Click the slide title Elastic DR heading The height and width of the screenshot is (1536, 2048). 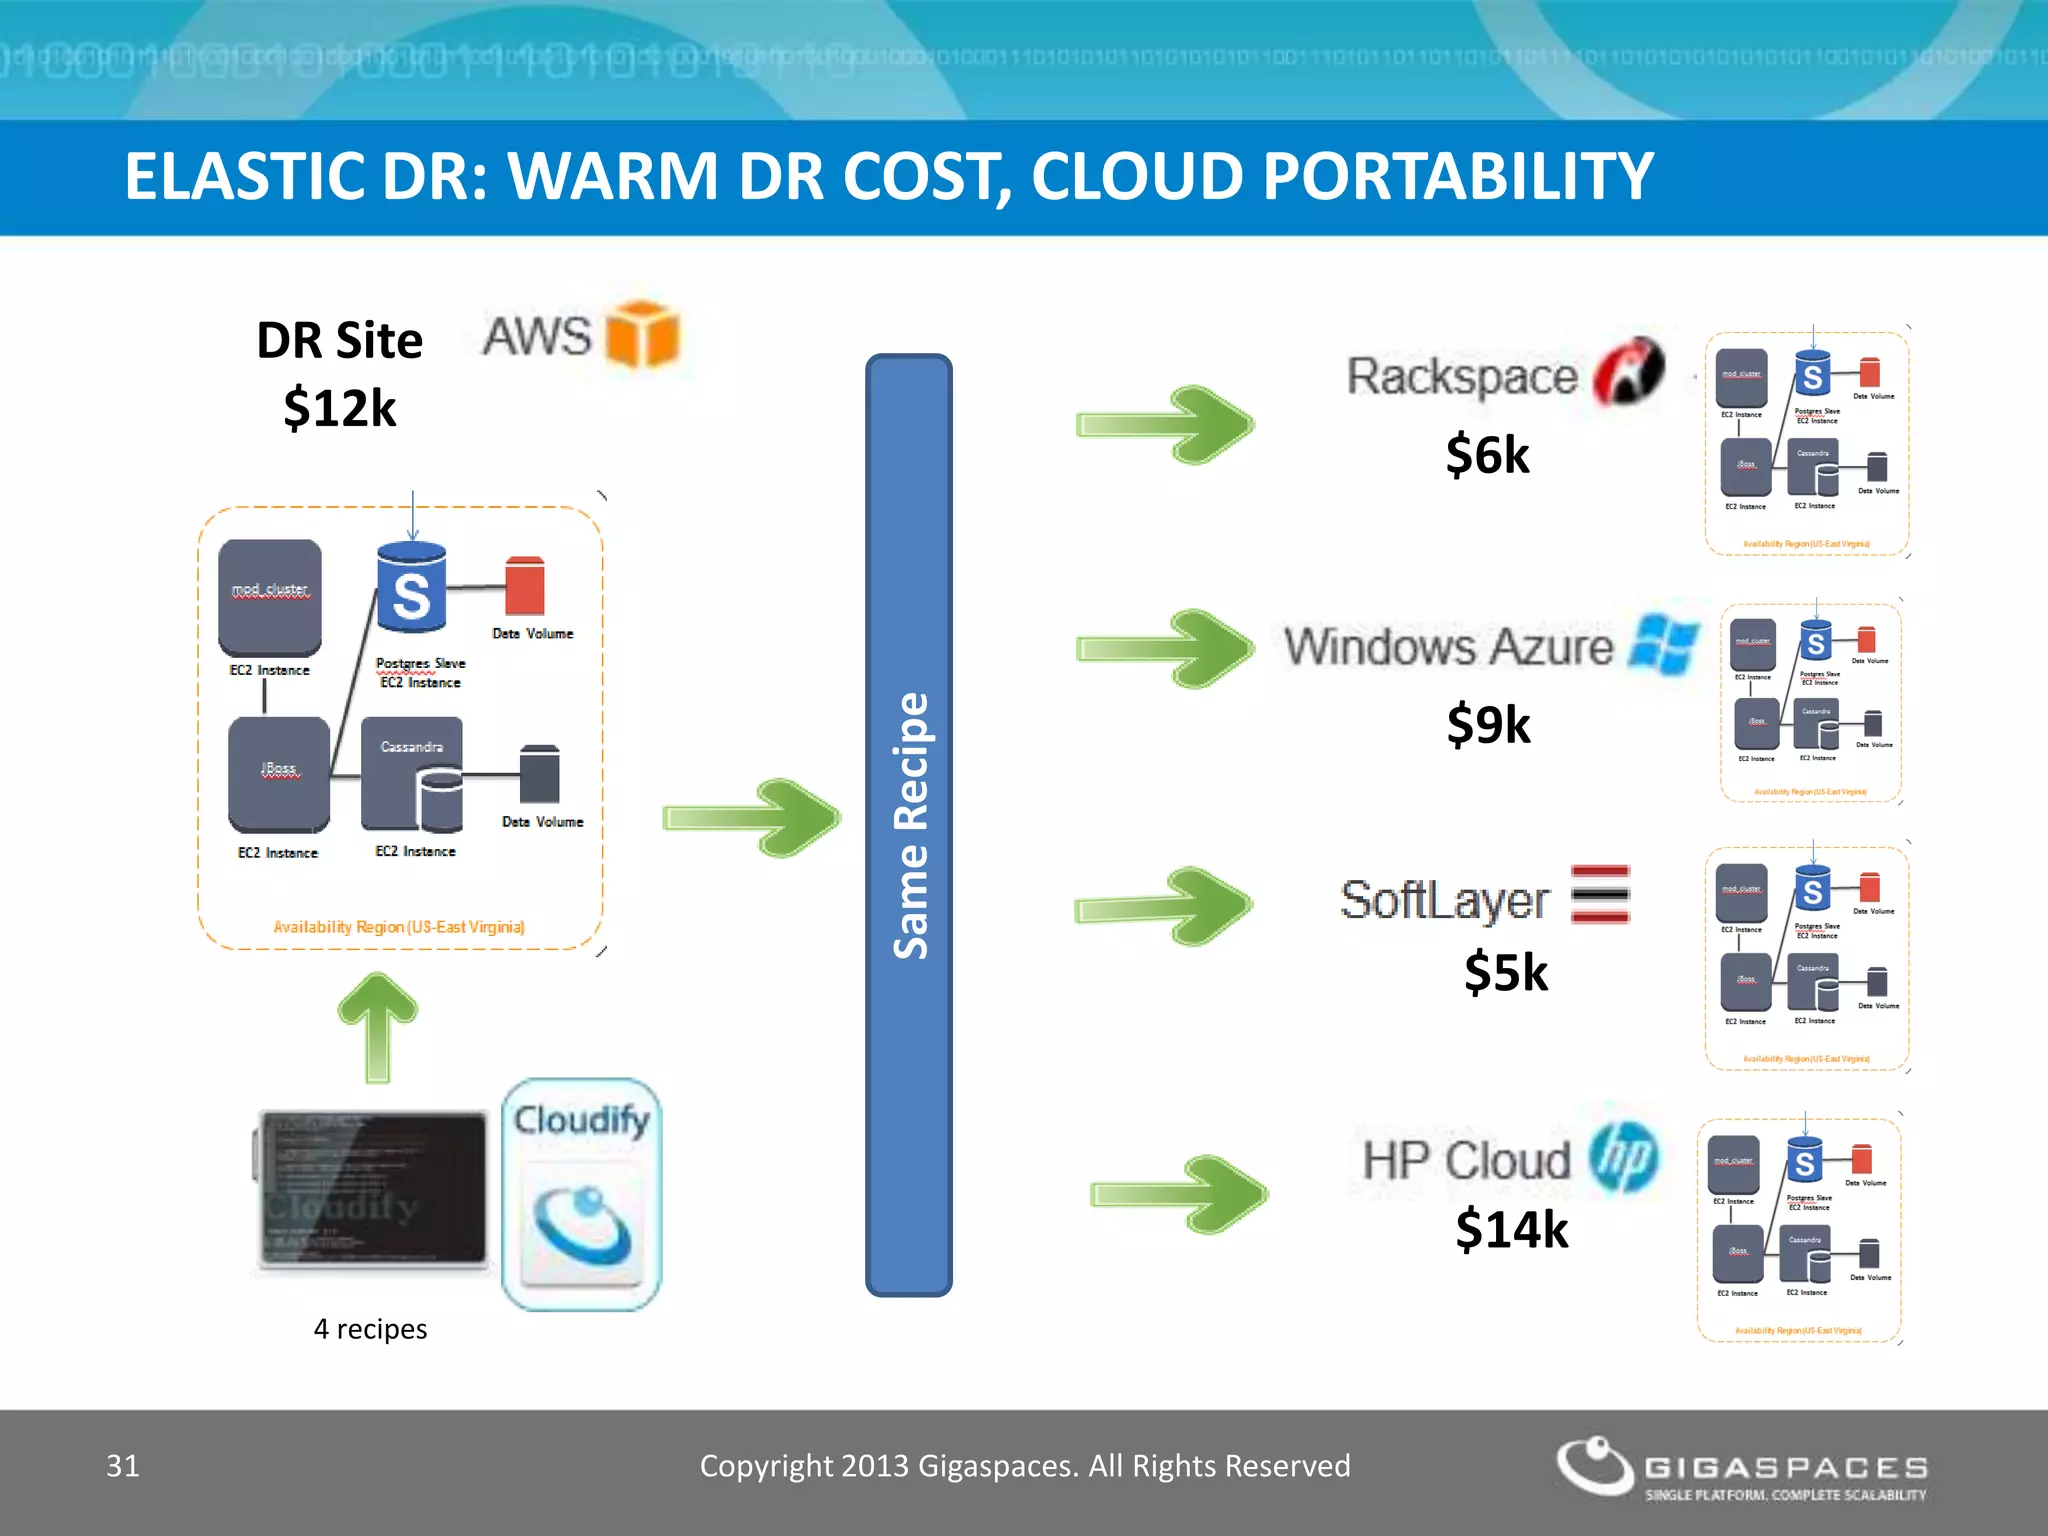click(888, 177)
